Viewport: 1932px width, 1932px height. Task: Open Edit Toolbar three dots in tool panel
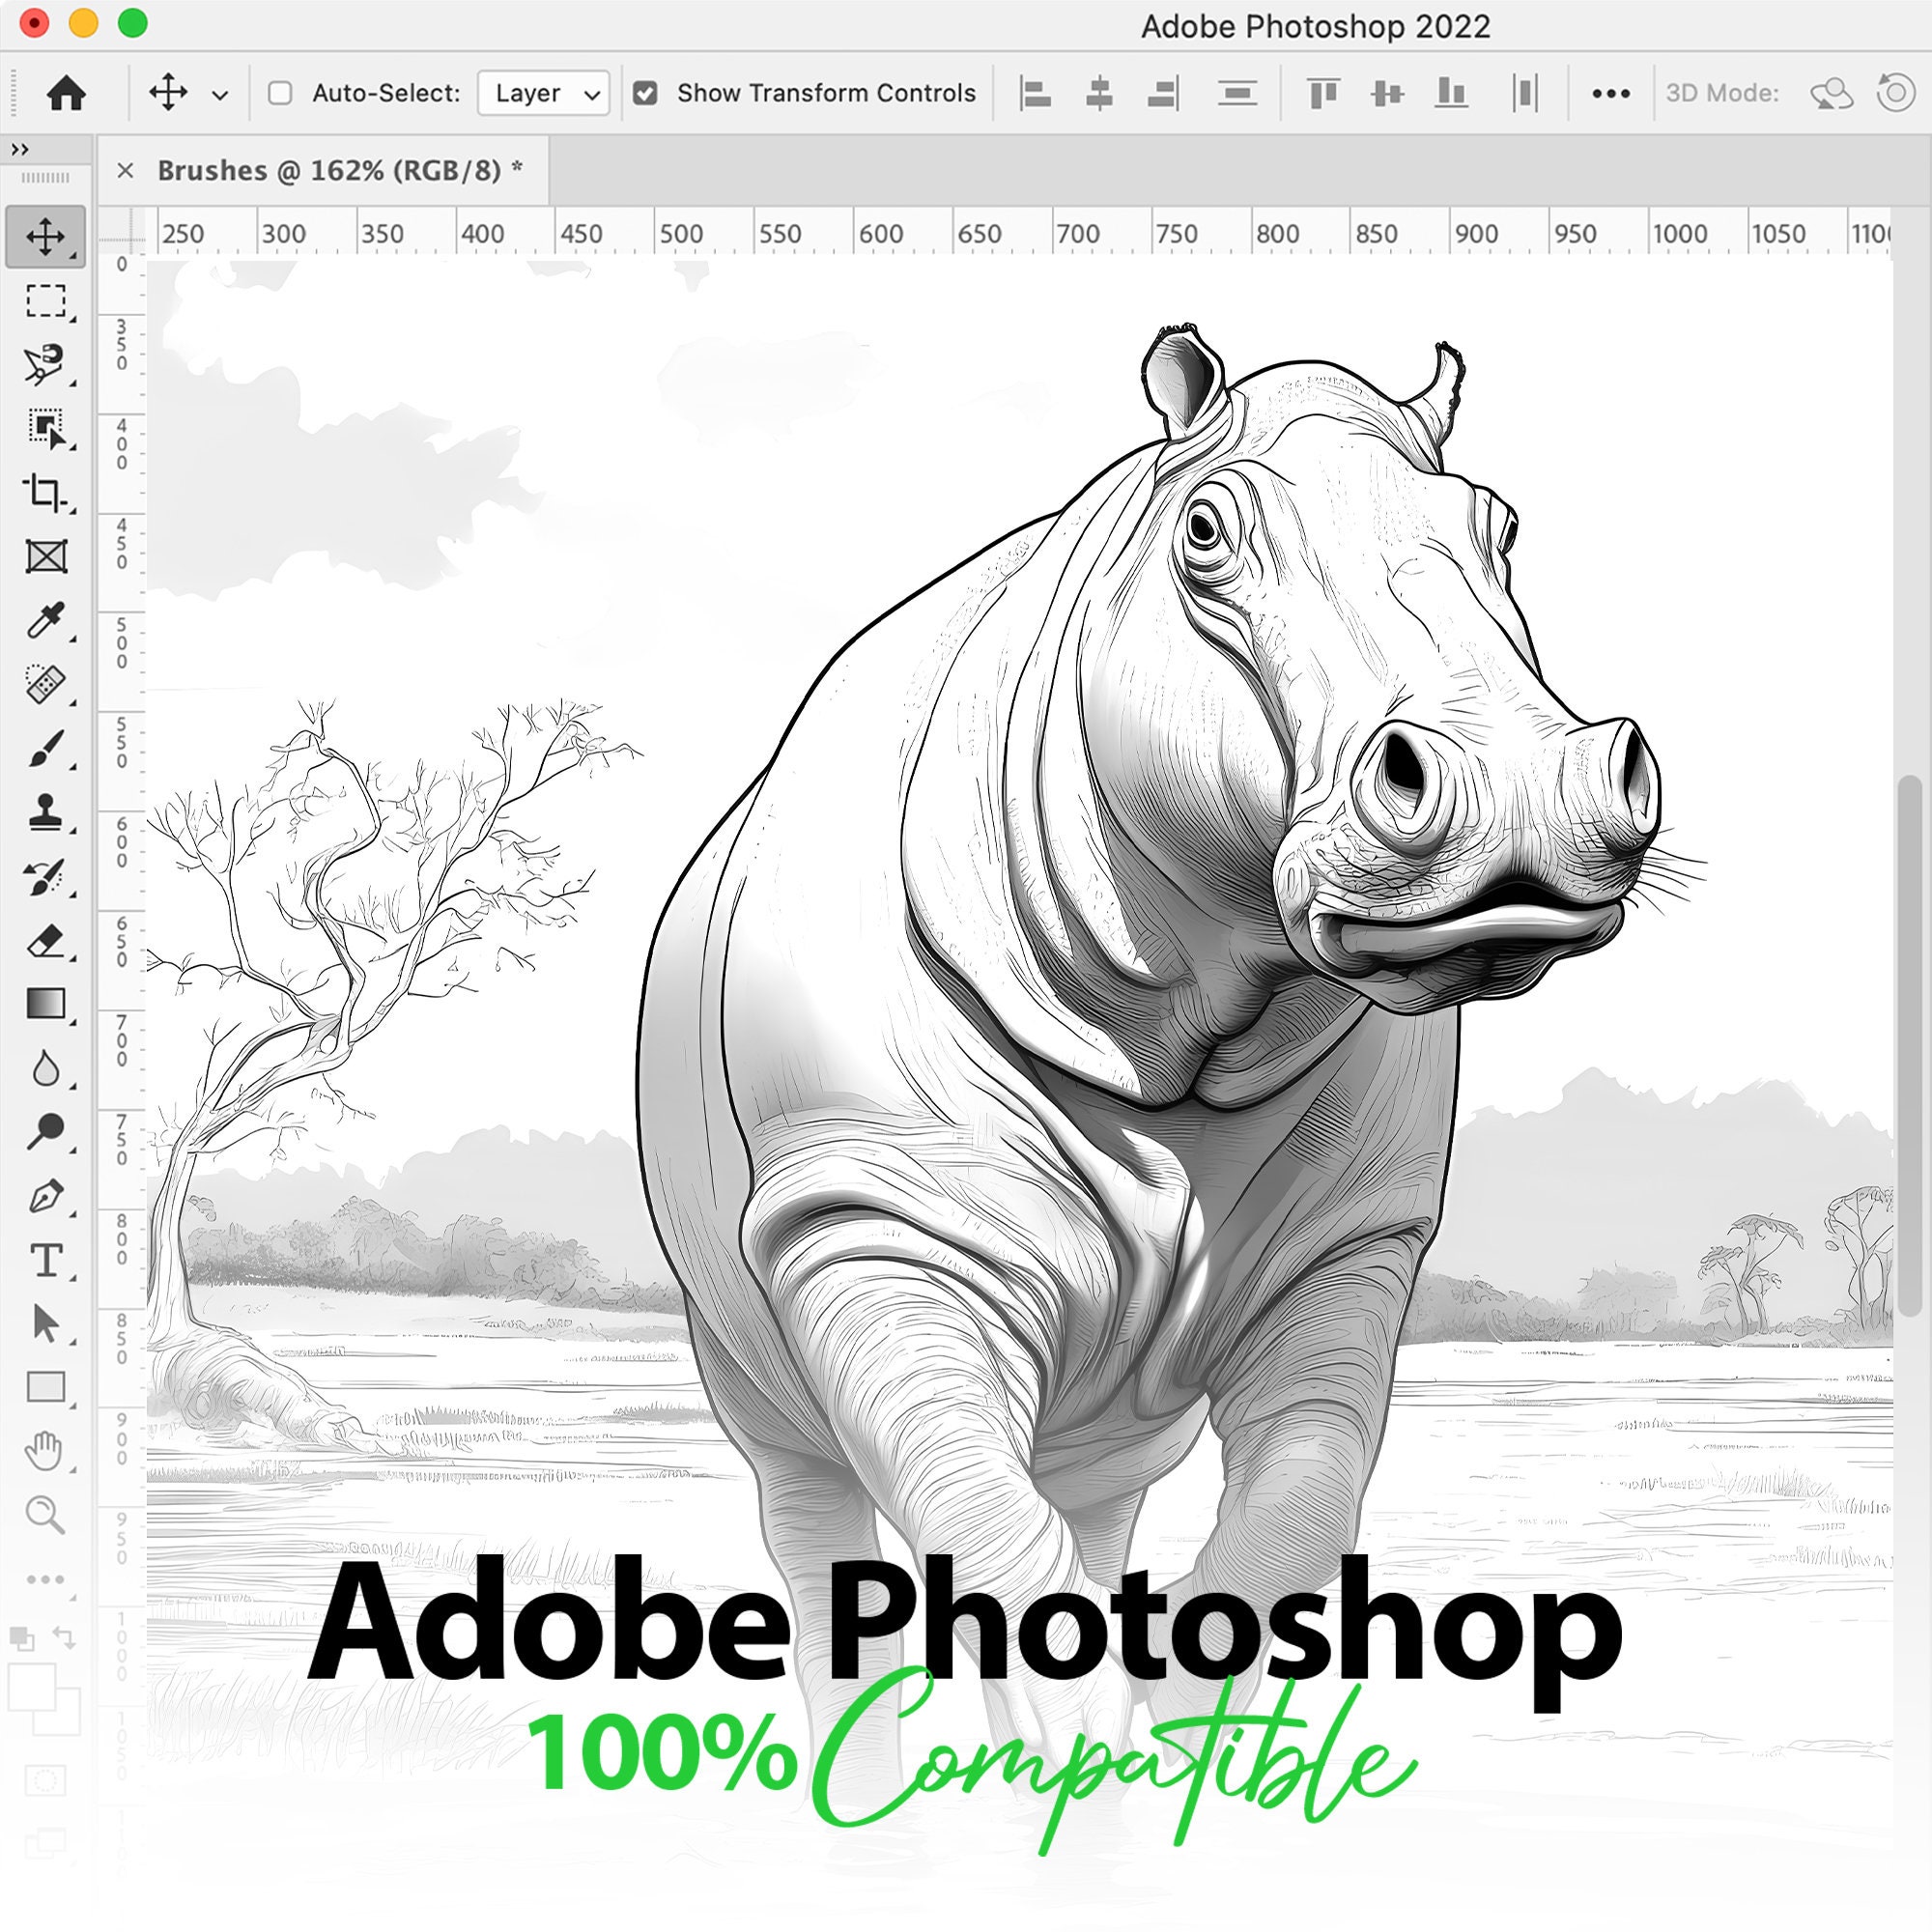45,1580
